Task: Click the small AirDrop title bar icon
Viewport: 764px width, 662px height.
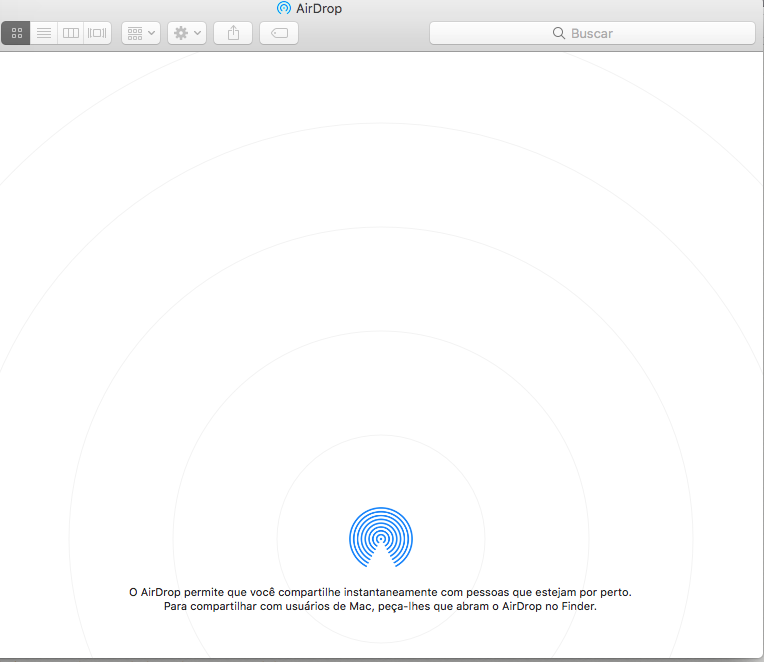Action: 284,8
